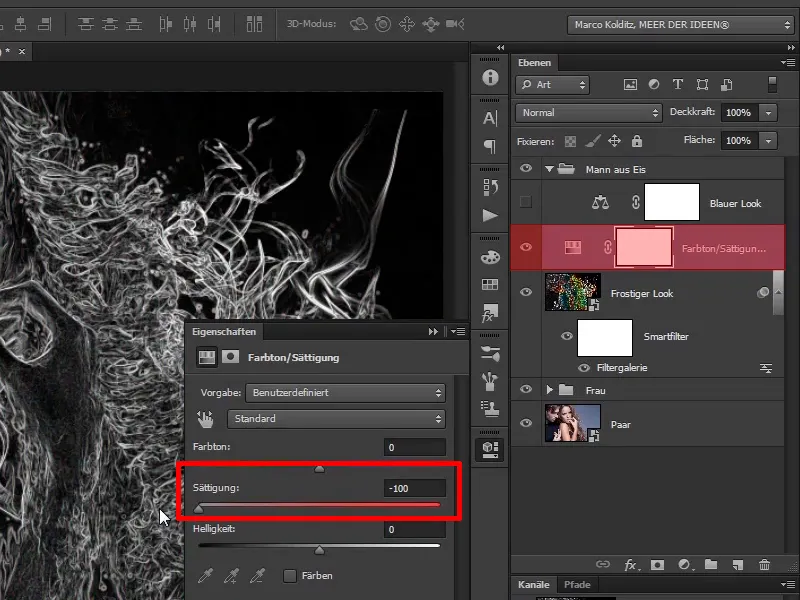The image size is (800, 600).
Task: Open the Brush presets panel icon
Action: tap(490, 381)
